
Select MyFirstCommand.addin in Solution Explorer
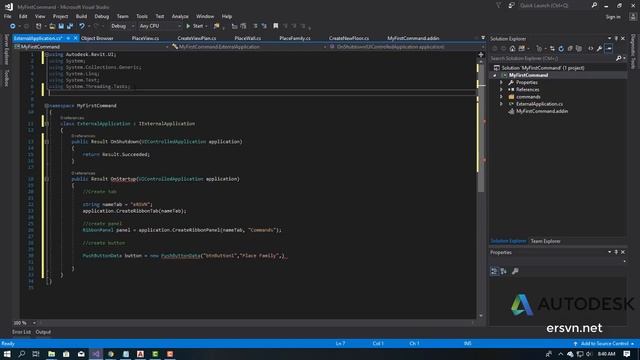[542, 111]
